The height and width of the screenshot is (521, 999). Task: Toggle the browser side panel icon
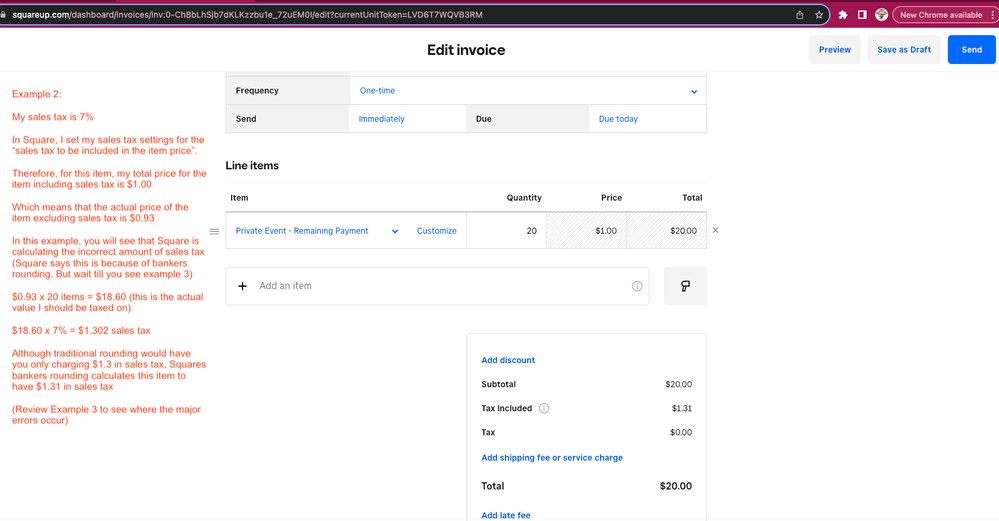coord(862,15)
